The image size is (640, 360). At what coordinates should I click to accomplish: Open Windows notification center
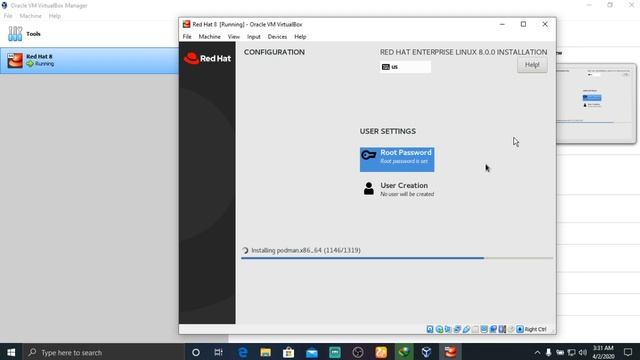(x=628, y=352)
